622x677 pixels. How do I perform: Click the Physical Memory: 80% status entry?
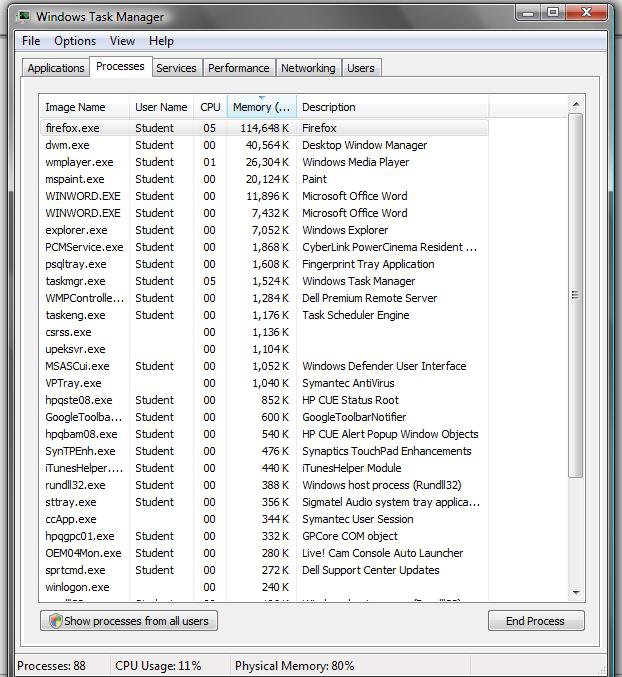click(294, 665)
